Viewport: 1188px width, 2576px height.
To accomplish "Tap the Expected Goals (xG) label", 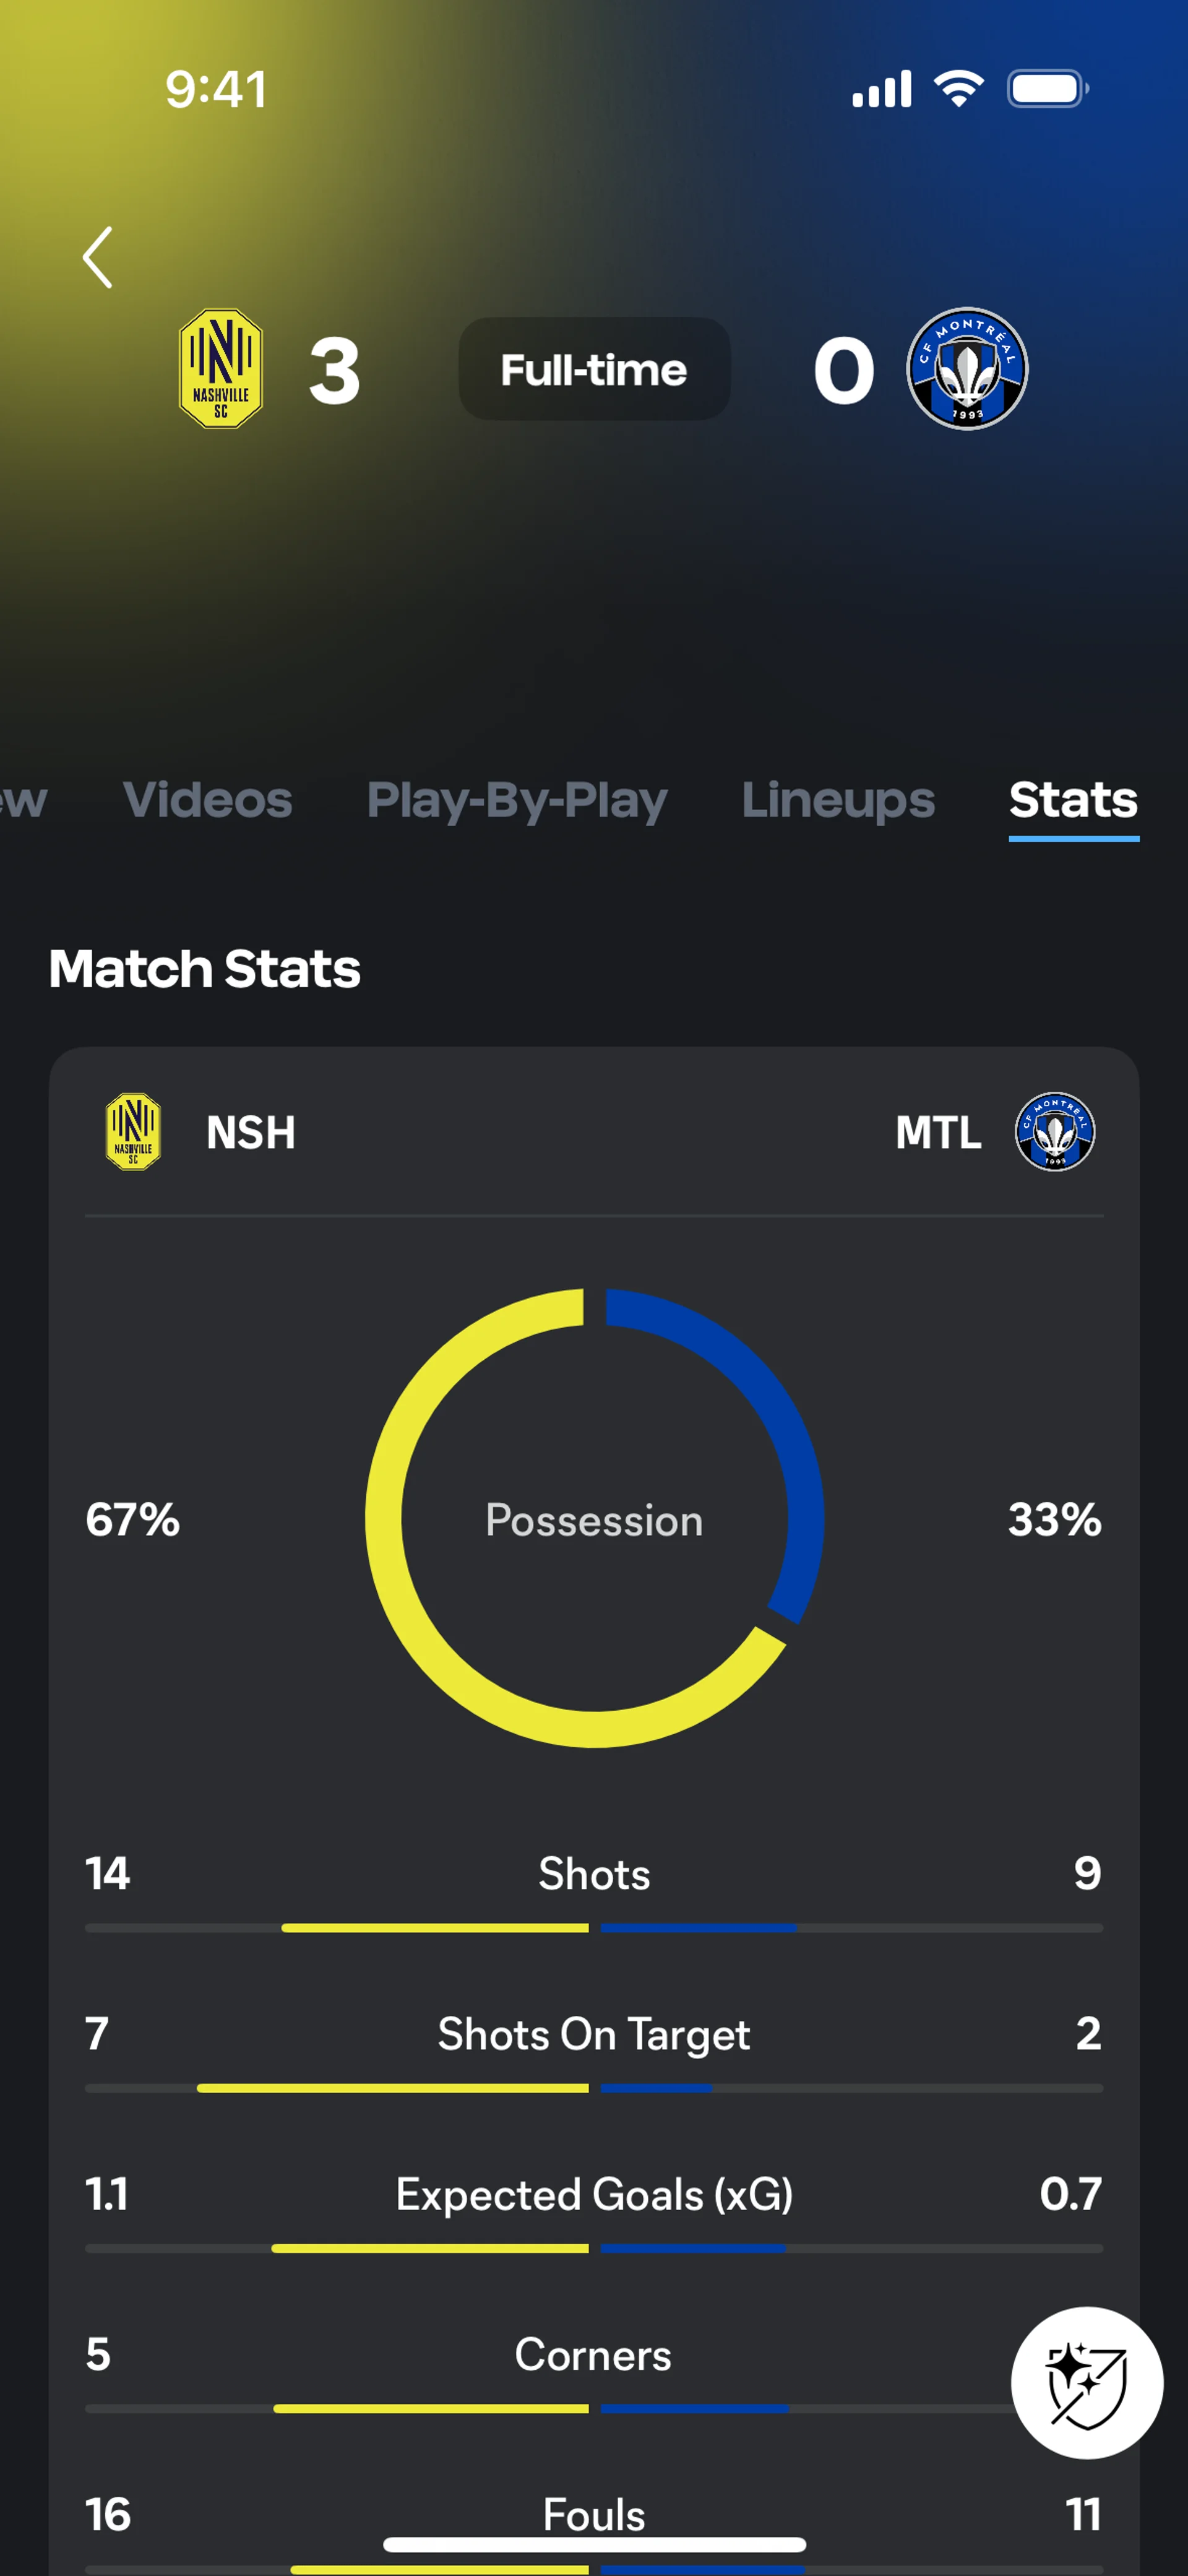I will 594,2195.
